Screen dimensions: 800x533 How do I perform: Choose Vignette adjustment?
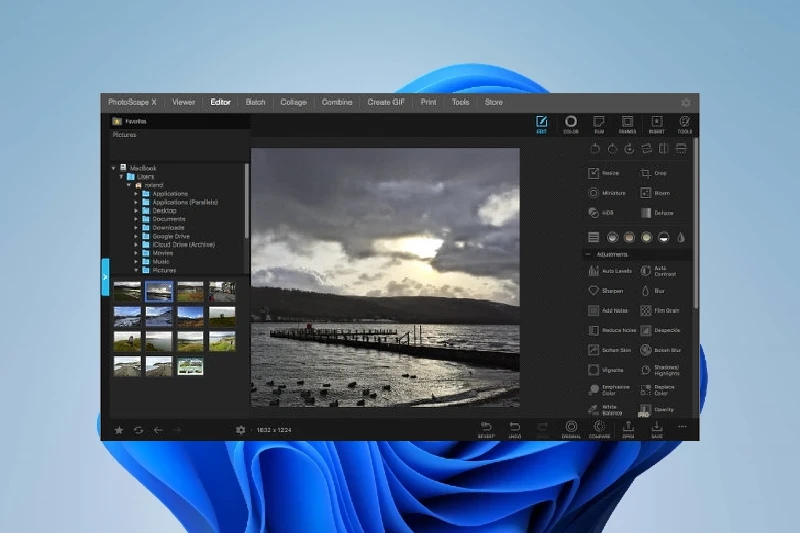(x=606, y=370)
